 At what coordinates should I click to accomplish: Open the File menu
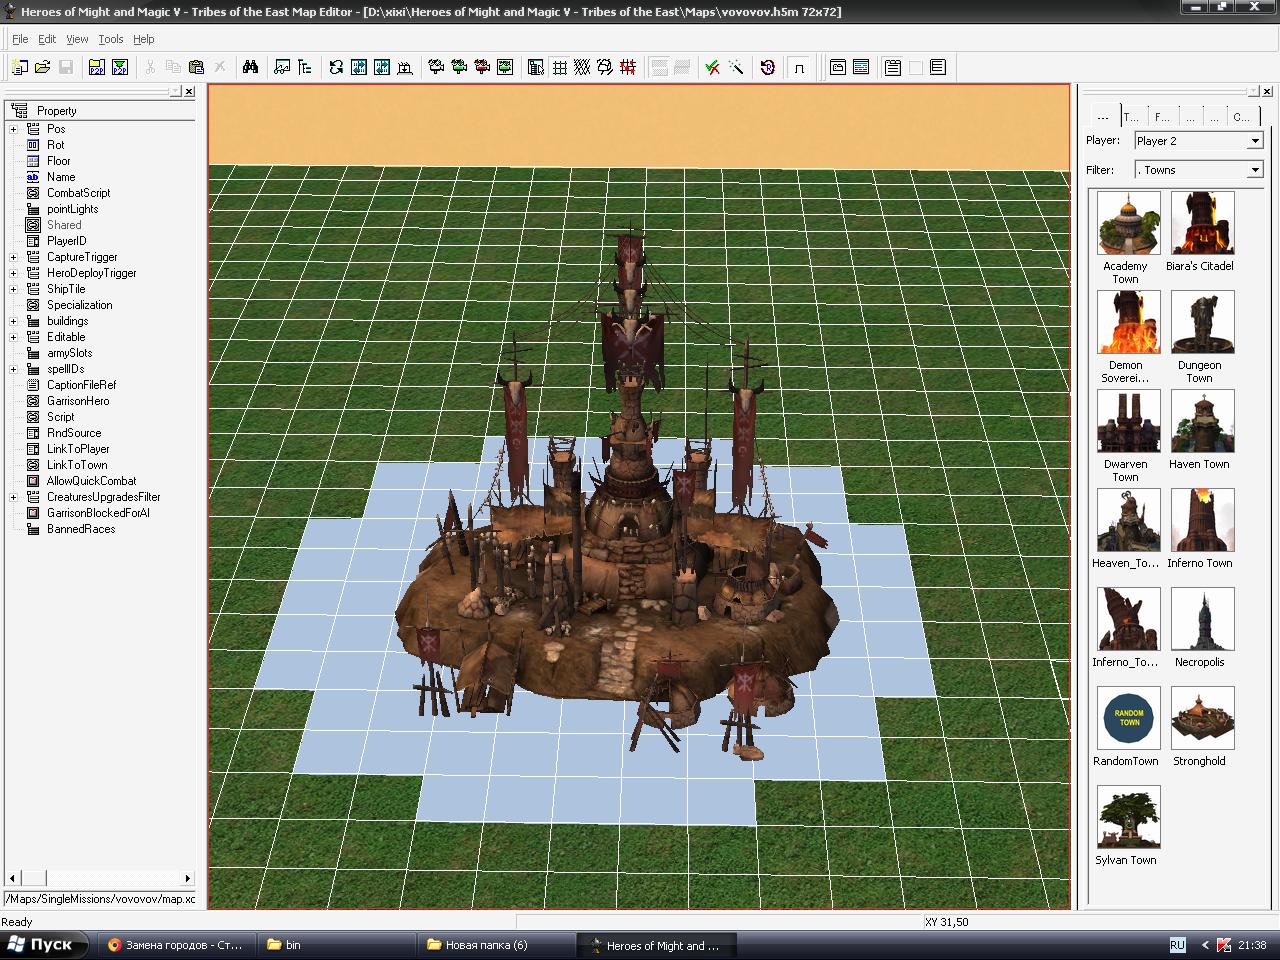point(20,39)
